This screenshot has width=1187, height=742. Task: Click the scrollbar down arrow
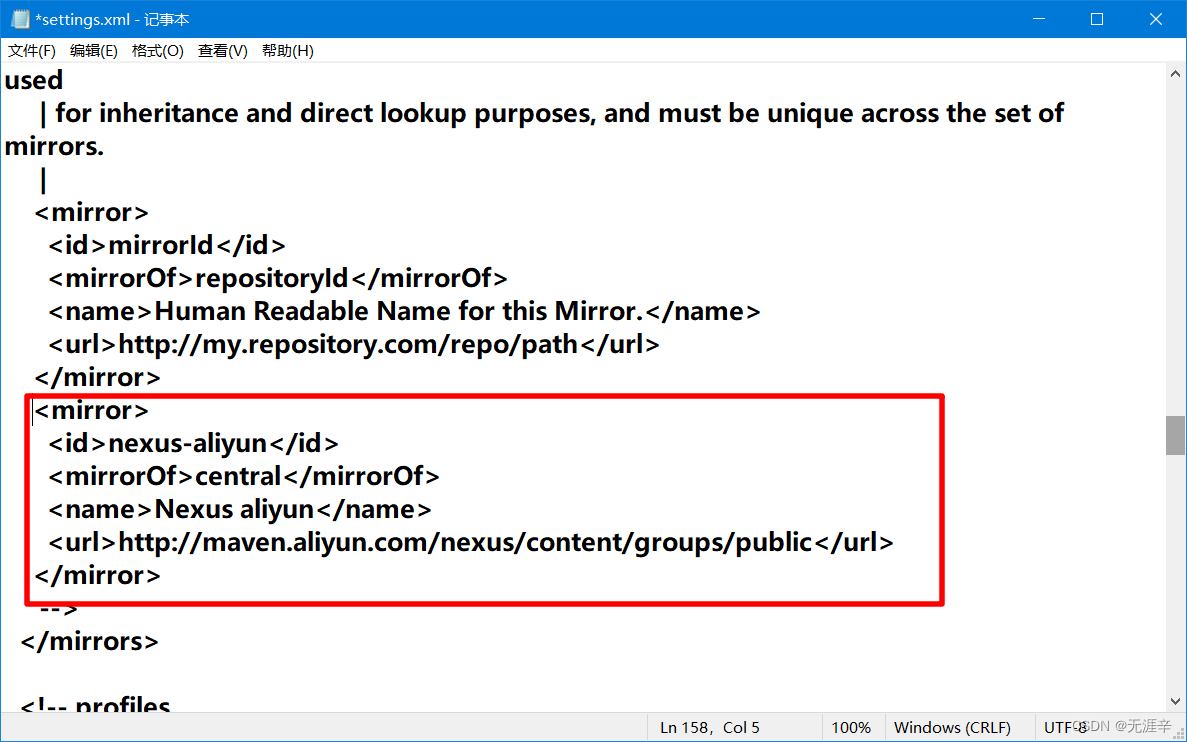(1176, 701)
